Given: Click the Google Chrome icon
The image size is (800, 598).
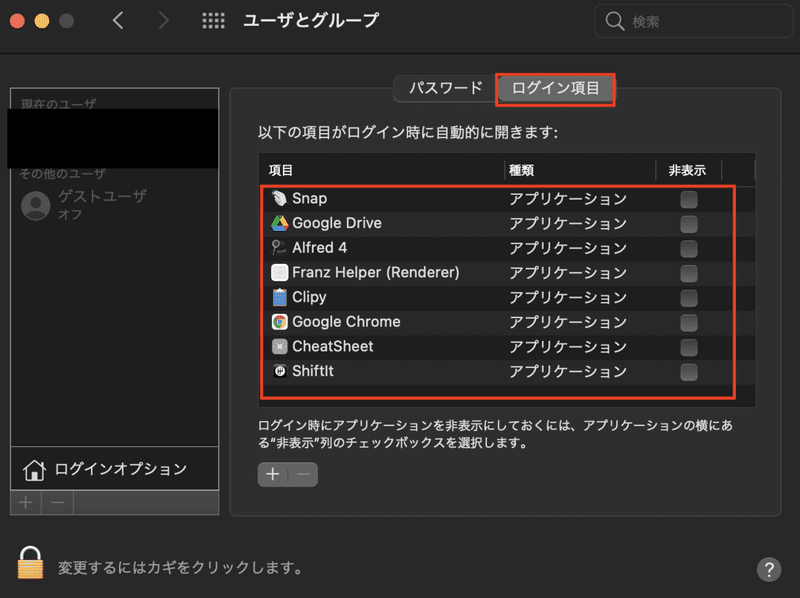Looking at the screenshot, I should click(280, 322).
